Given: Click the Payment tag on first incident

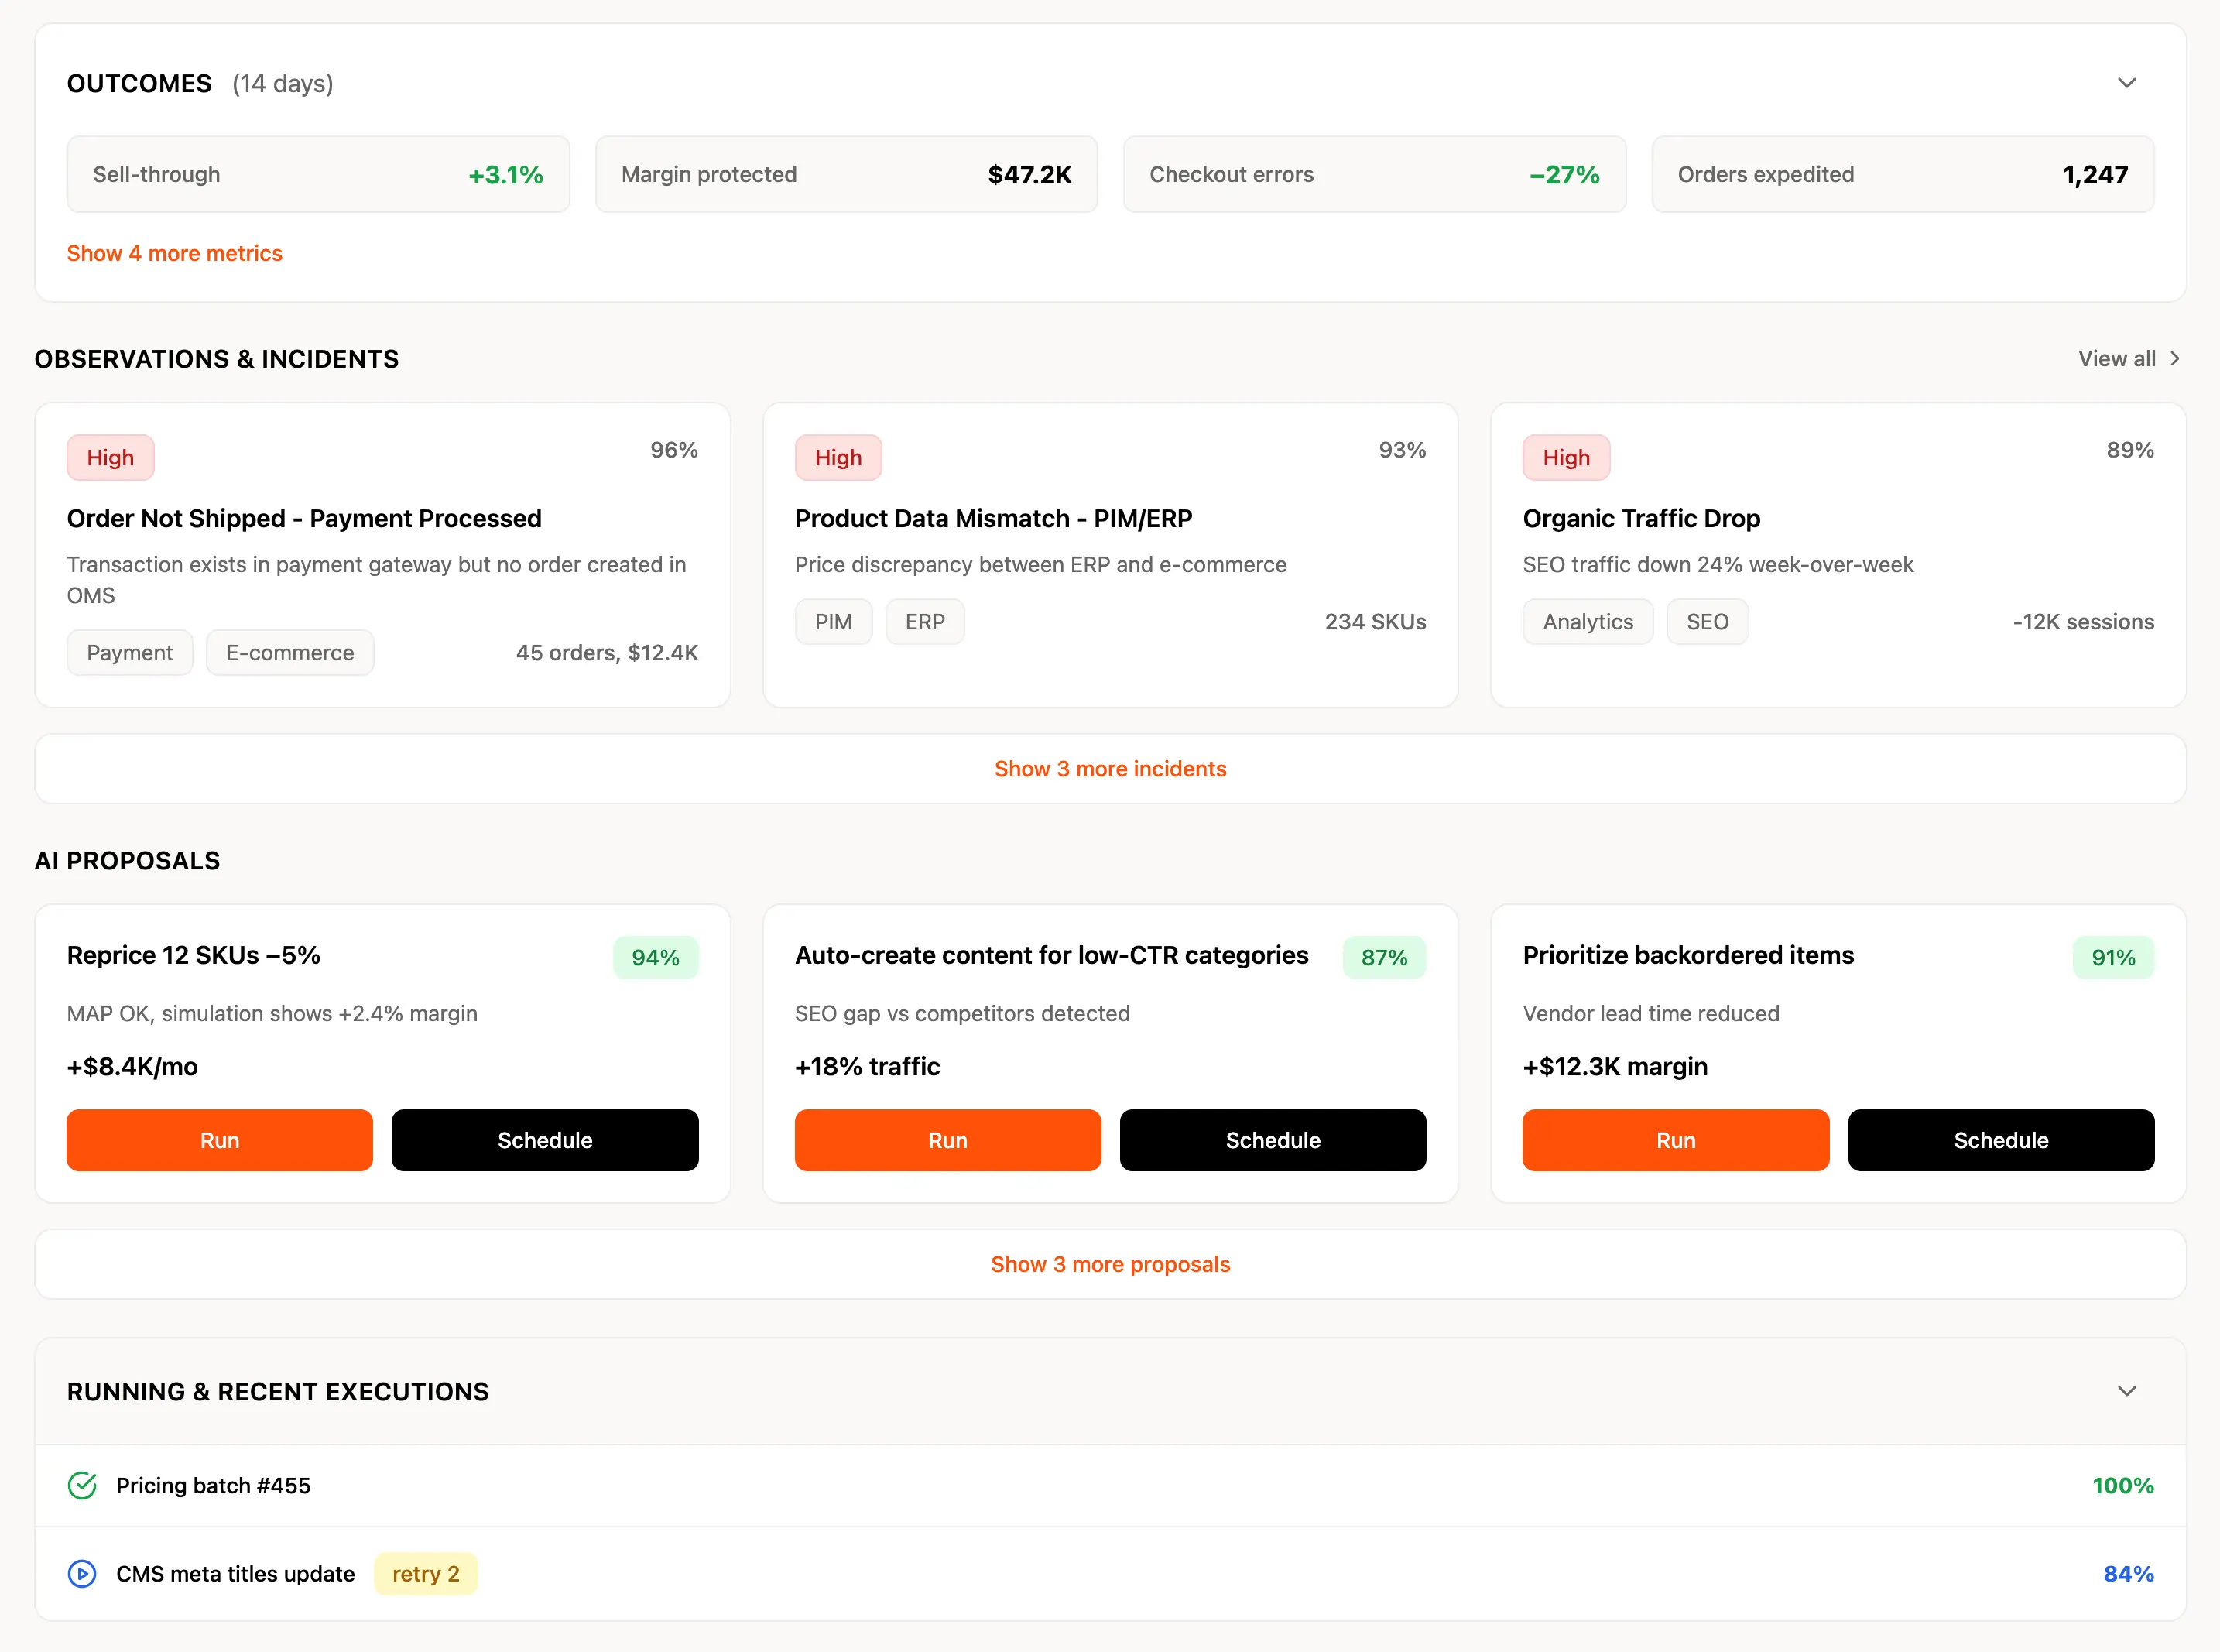Looking at the screenshot, I should click(x=129, y=653).
